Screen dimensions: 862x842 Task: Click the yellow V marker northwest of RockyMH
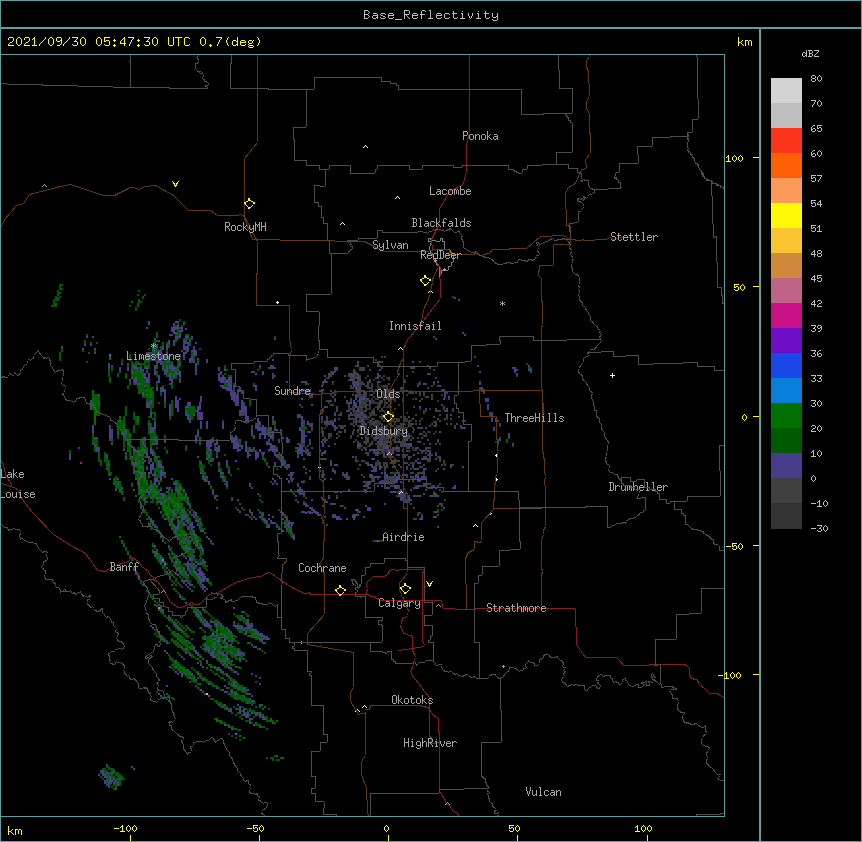[x=175, y=184]
